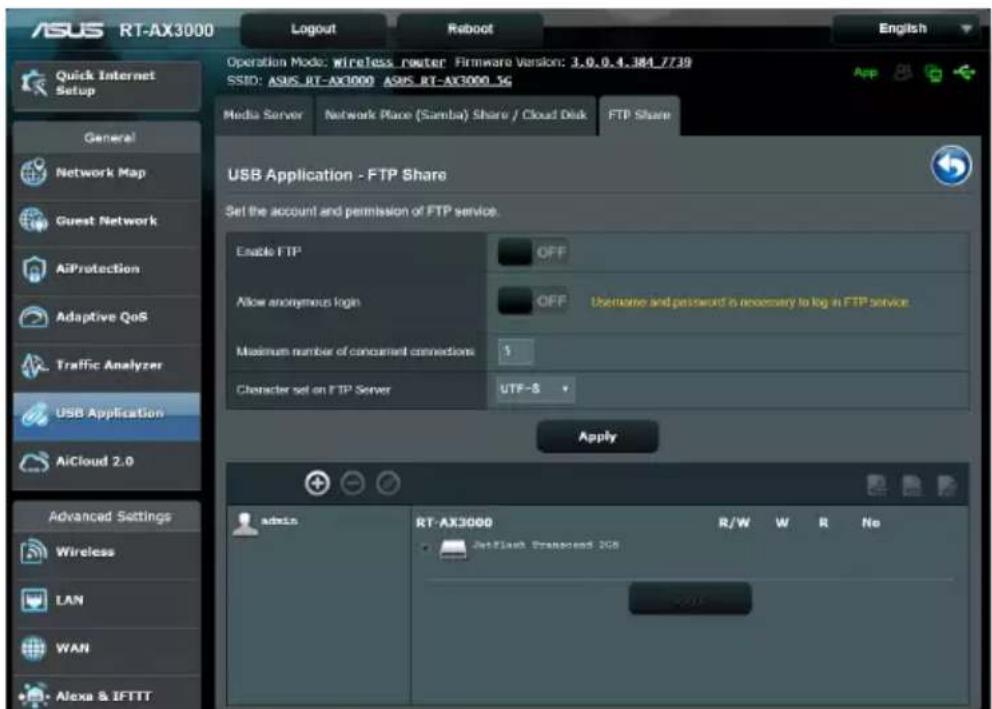Viewport: 992px width, 709px height.
Task: Click the R/W permission column header
Action: tap(734, 523)
